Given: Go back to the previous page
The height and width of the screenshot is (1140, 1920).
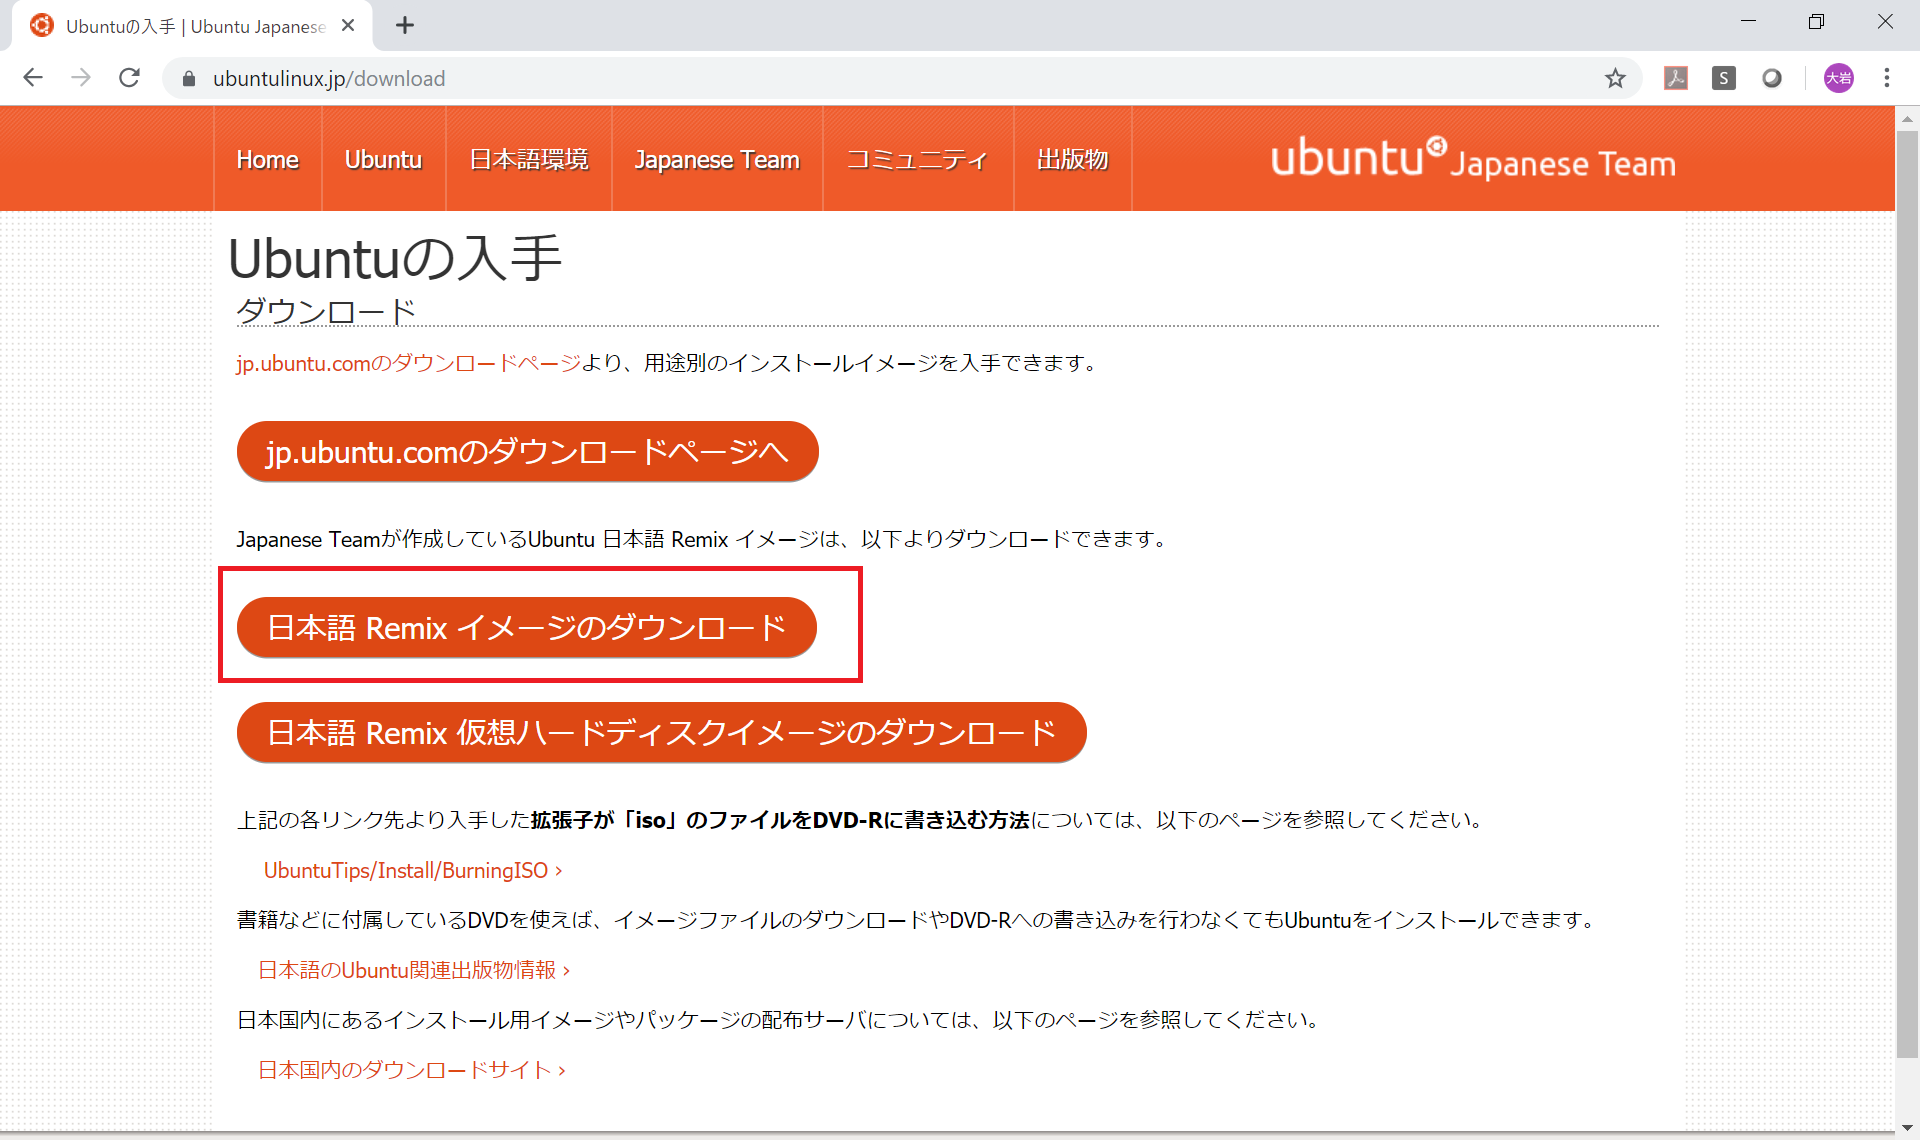Looking at the screenshot, I should point(33,78).
